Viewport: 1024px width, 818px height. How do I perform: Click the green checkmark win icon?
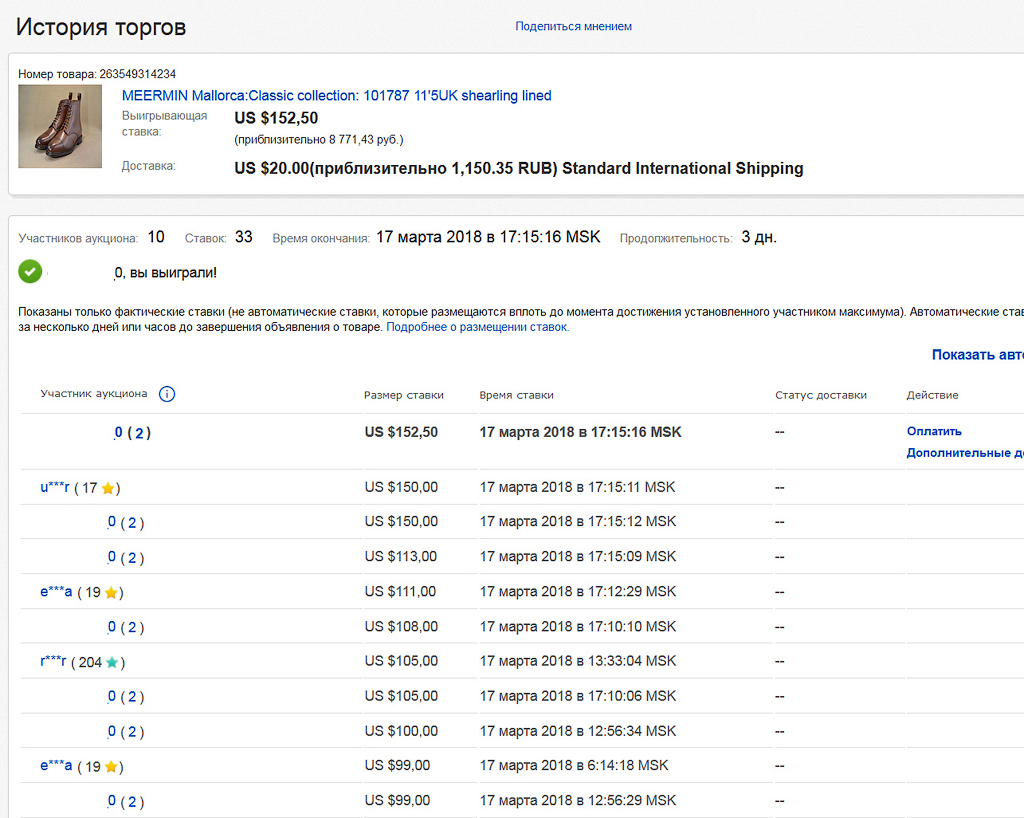(x=30, y=271)
